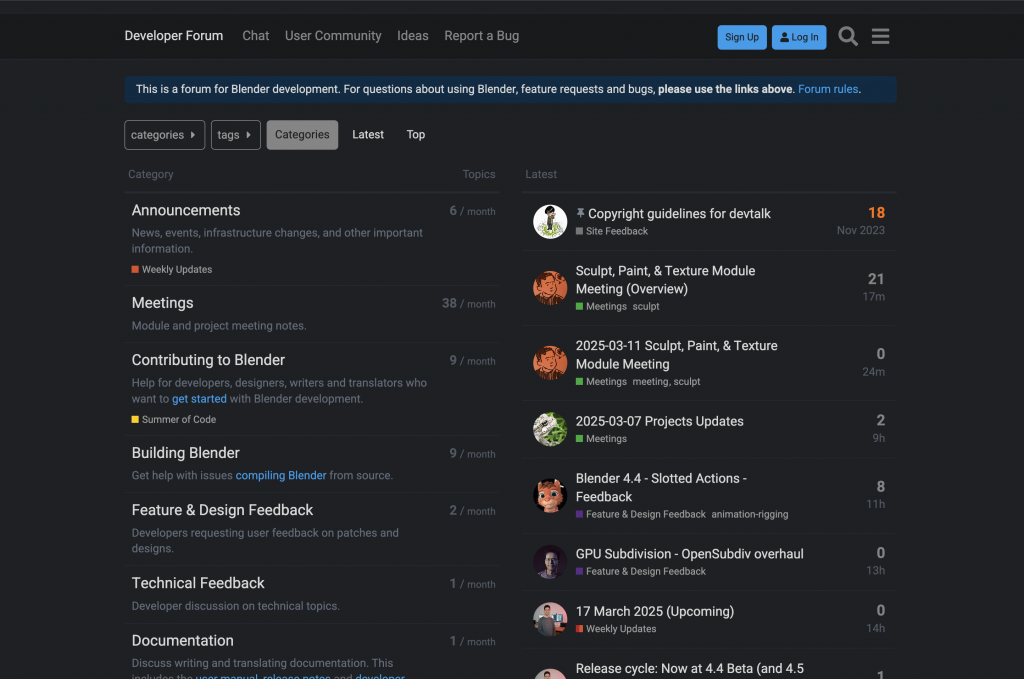Open GPU Subdivision - OpenSubdiv overhaul topic
The width and height of the screenshot is (1024, 679).
(690, 554)
